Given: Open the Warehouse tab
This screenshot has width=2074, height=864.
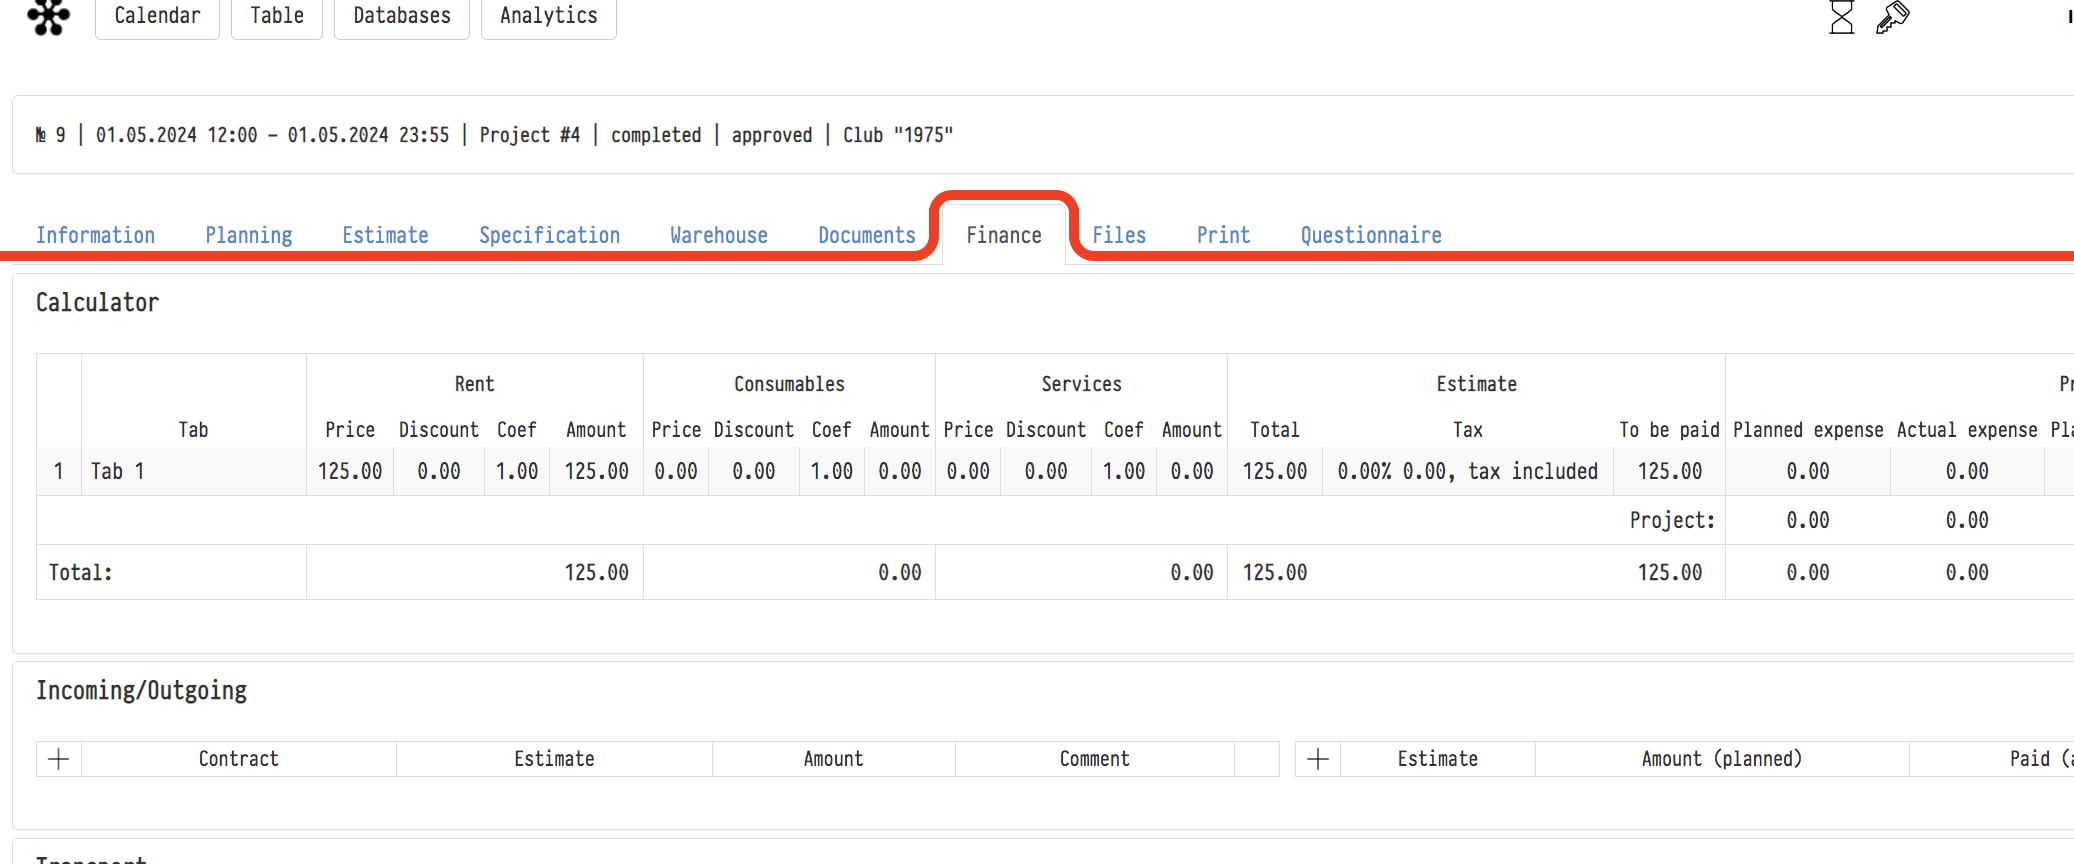Looking at the screenshot, I should pyautogui.click(x=719, y=235).
